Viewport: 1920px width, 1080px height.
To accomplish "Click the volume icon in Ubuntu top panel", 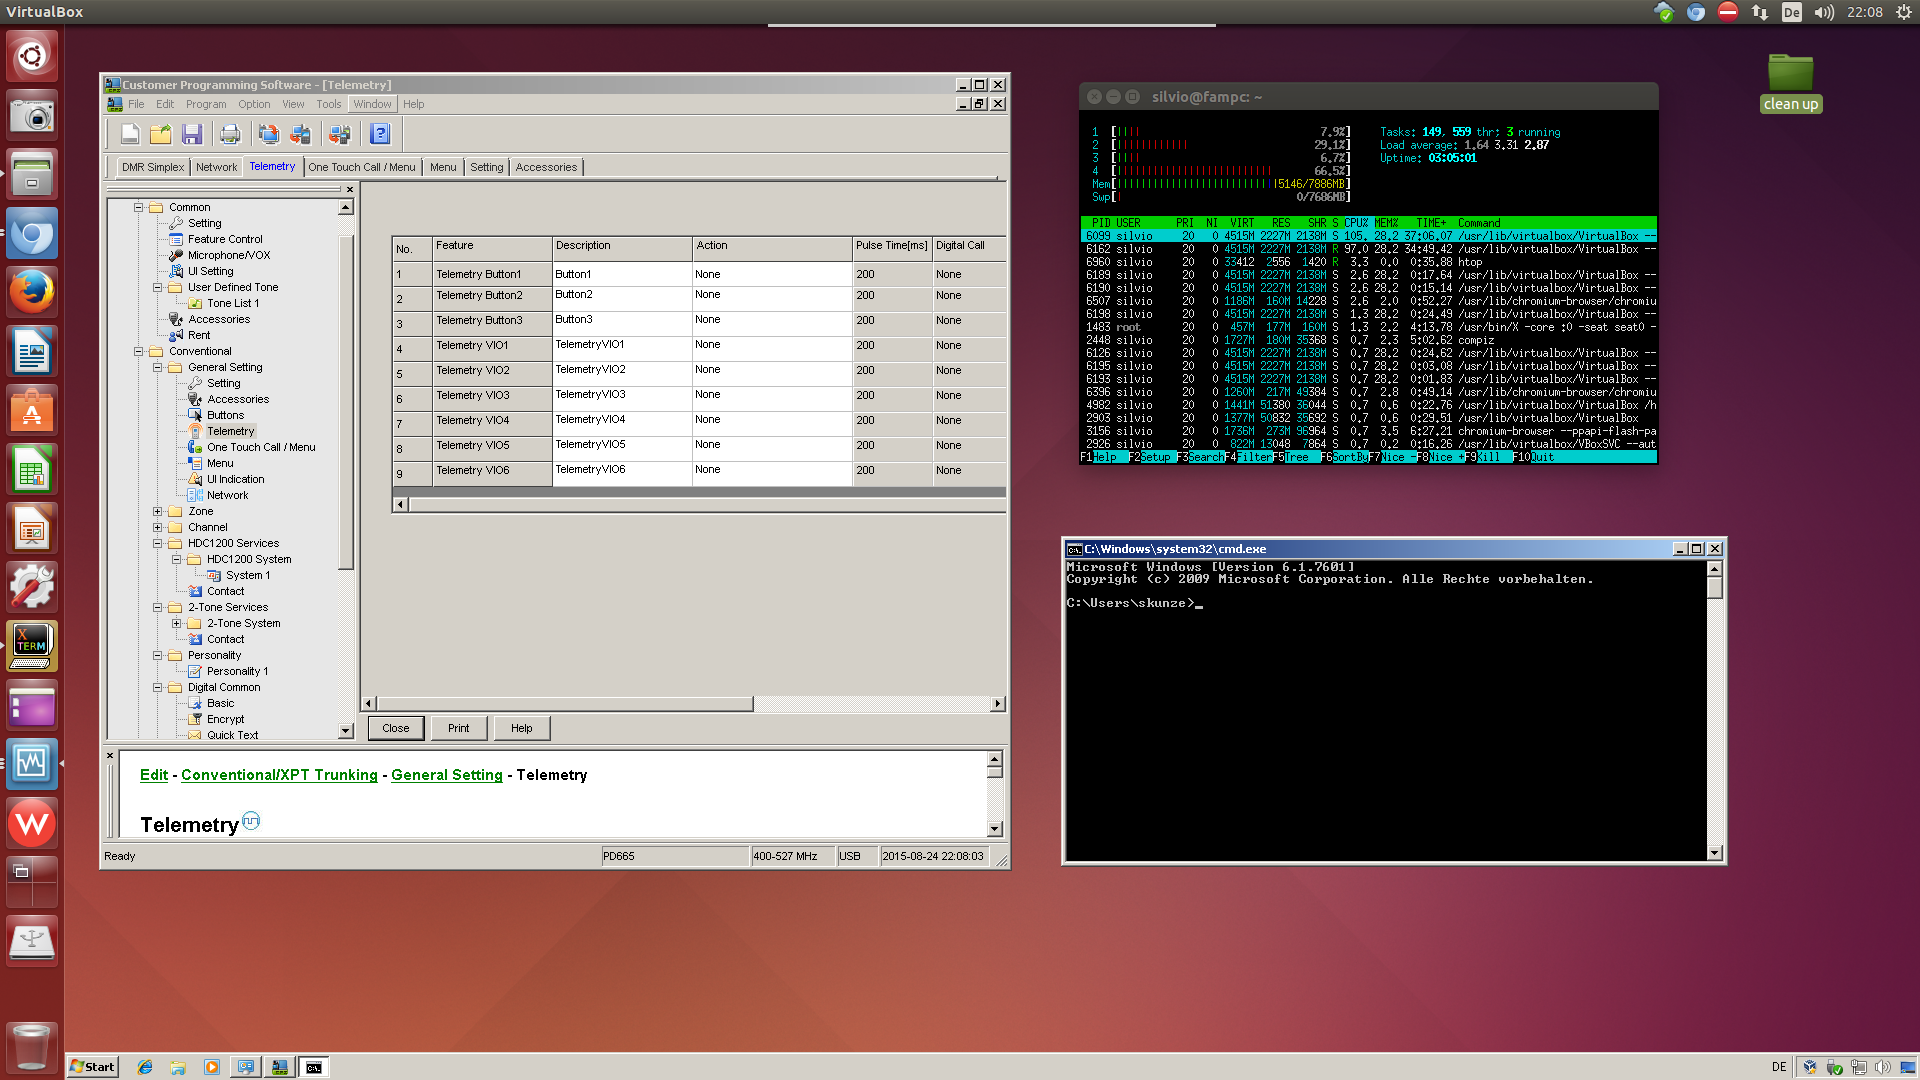I will [x=1824, y=12].
